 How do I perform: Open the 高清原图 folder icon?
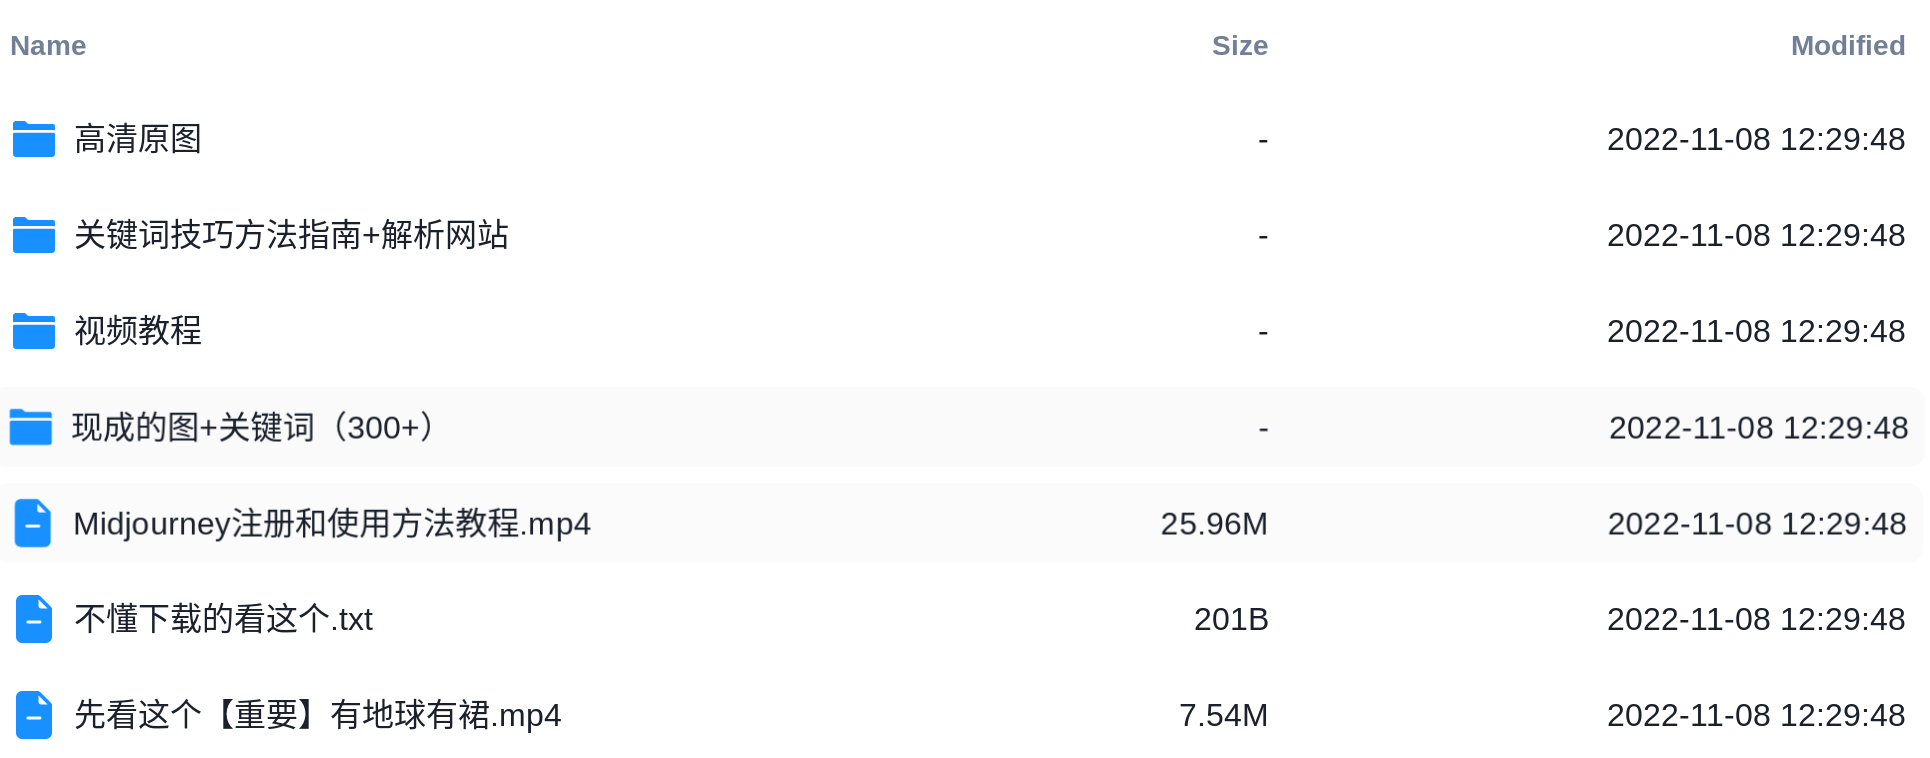(x=34, y=139)
